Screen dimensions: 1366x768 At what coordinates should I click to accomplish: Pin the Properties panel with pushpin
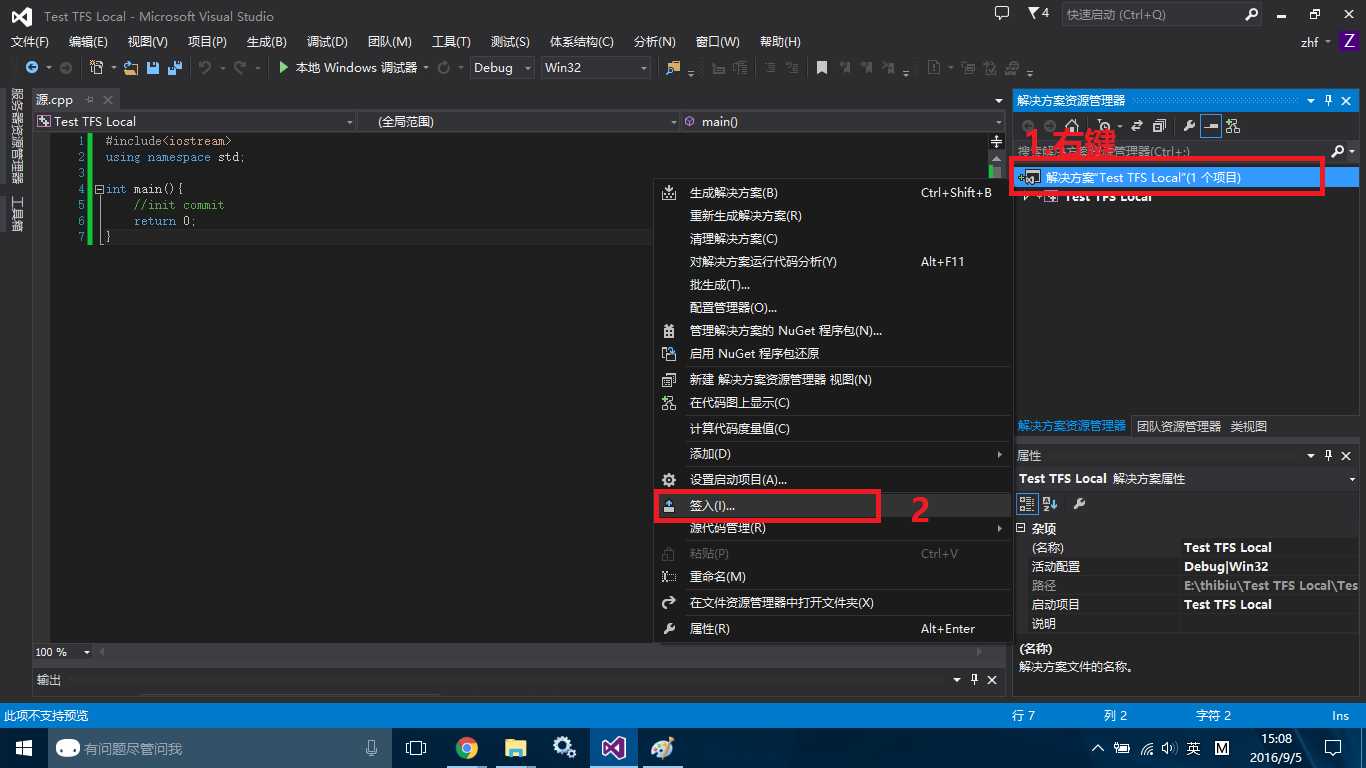(1329, 456)
